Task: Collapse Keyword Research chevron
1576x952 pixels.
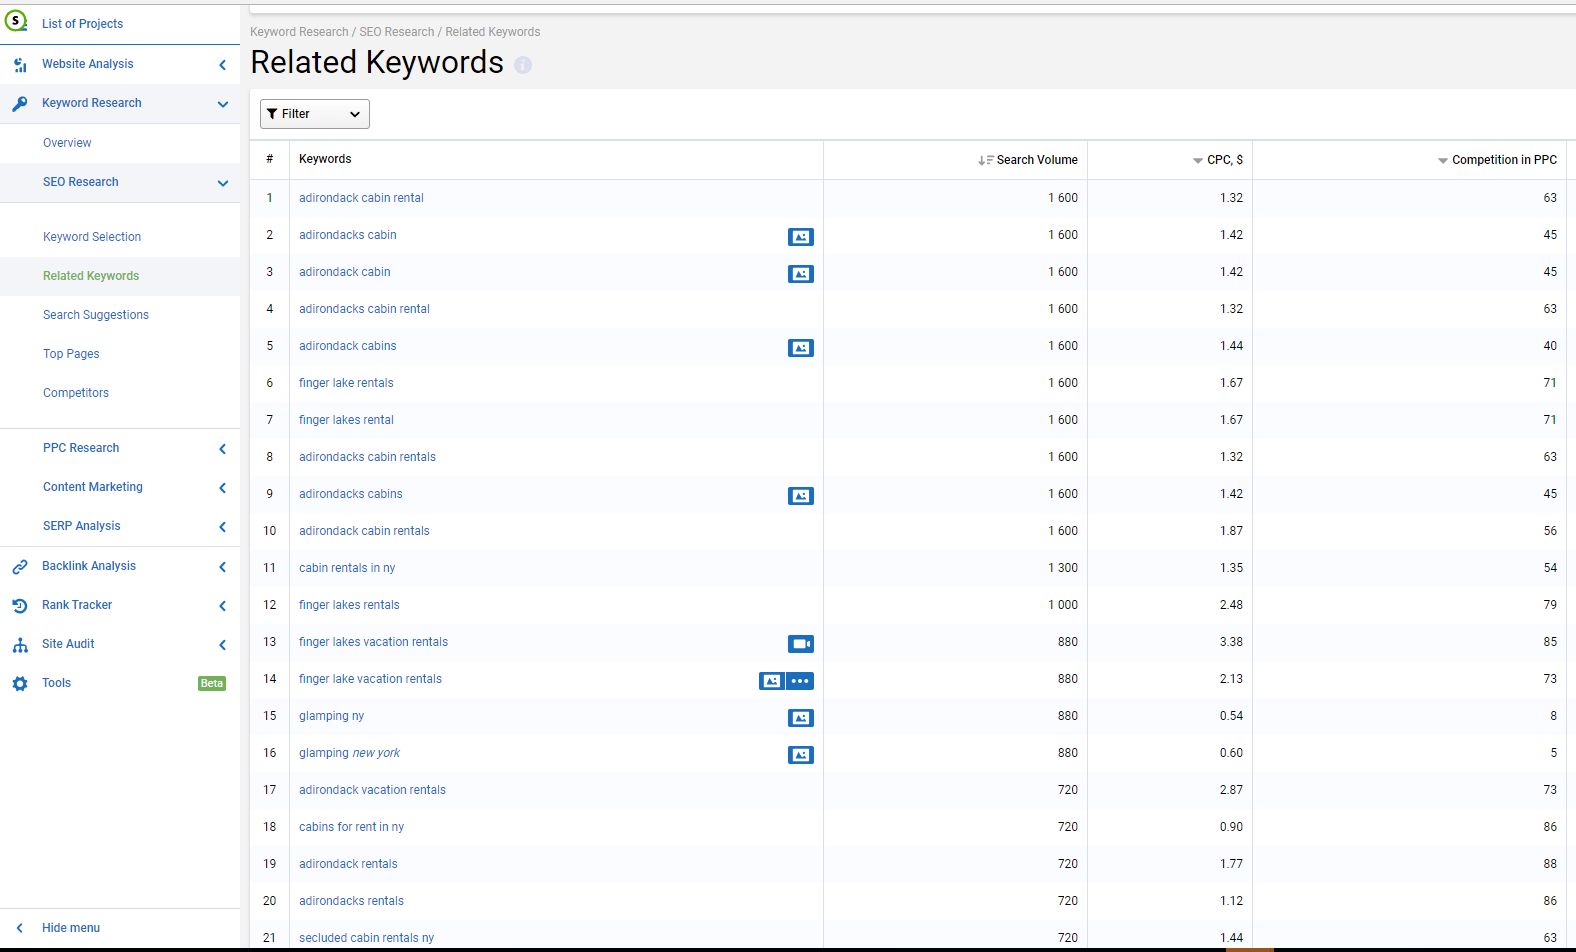Action: point(222,104)
